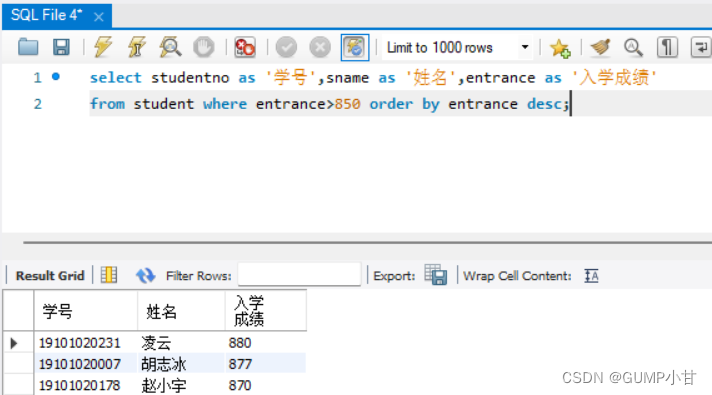Select cell with value 877

tap(266, 364)
